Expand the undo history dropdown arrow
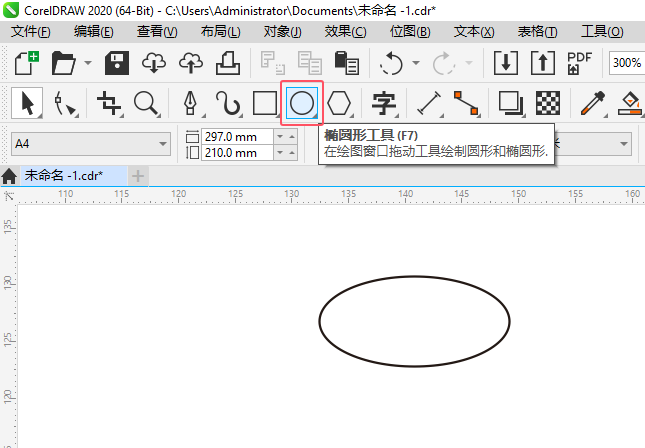The width and height of the screenshot is (645, 448). click(416, 63)
